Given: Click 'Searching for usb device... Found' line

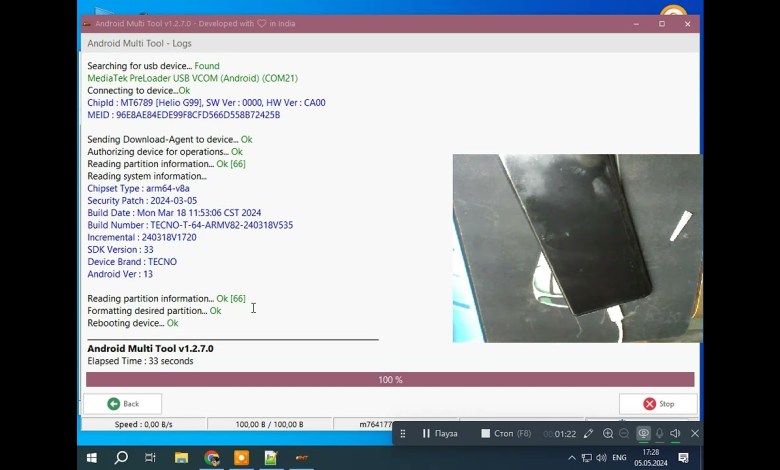Looking at the screenshot, I should tap(153, 66).
